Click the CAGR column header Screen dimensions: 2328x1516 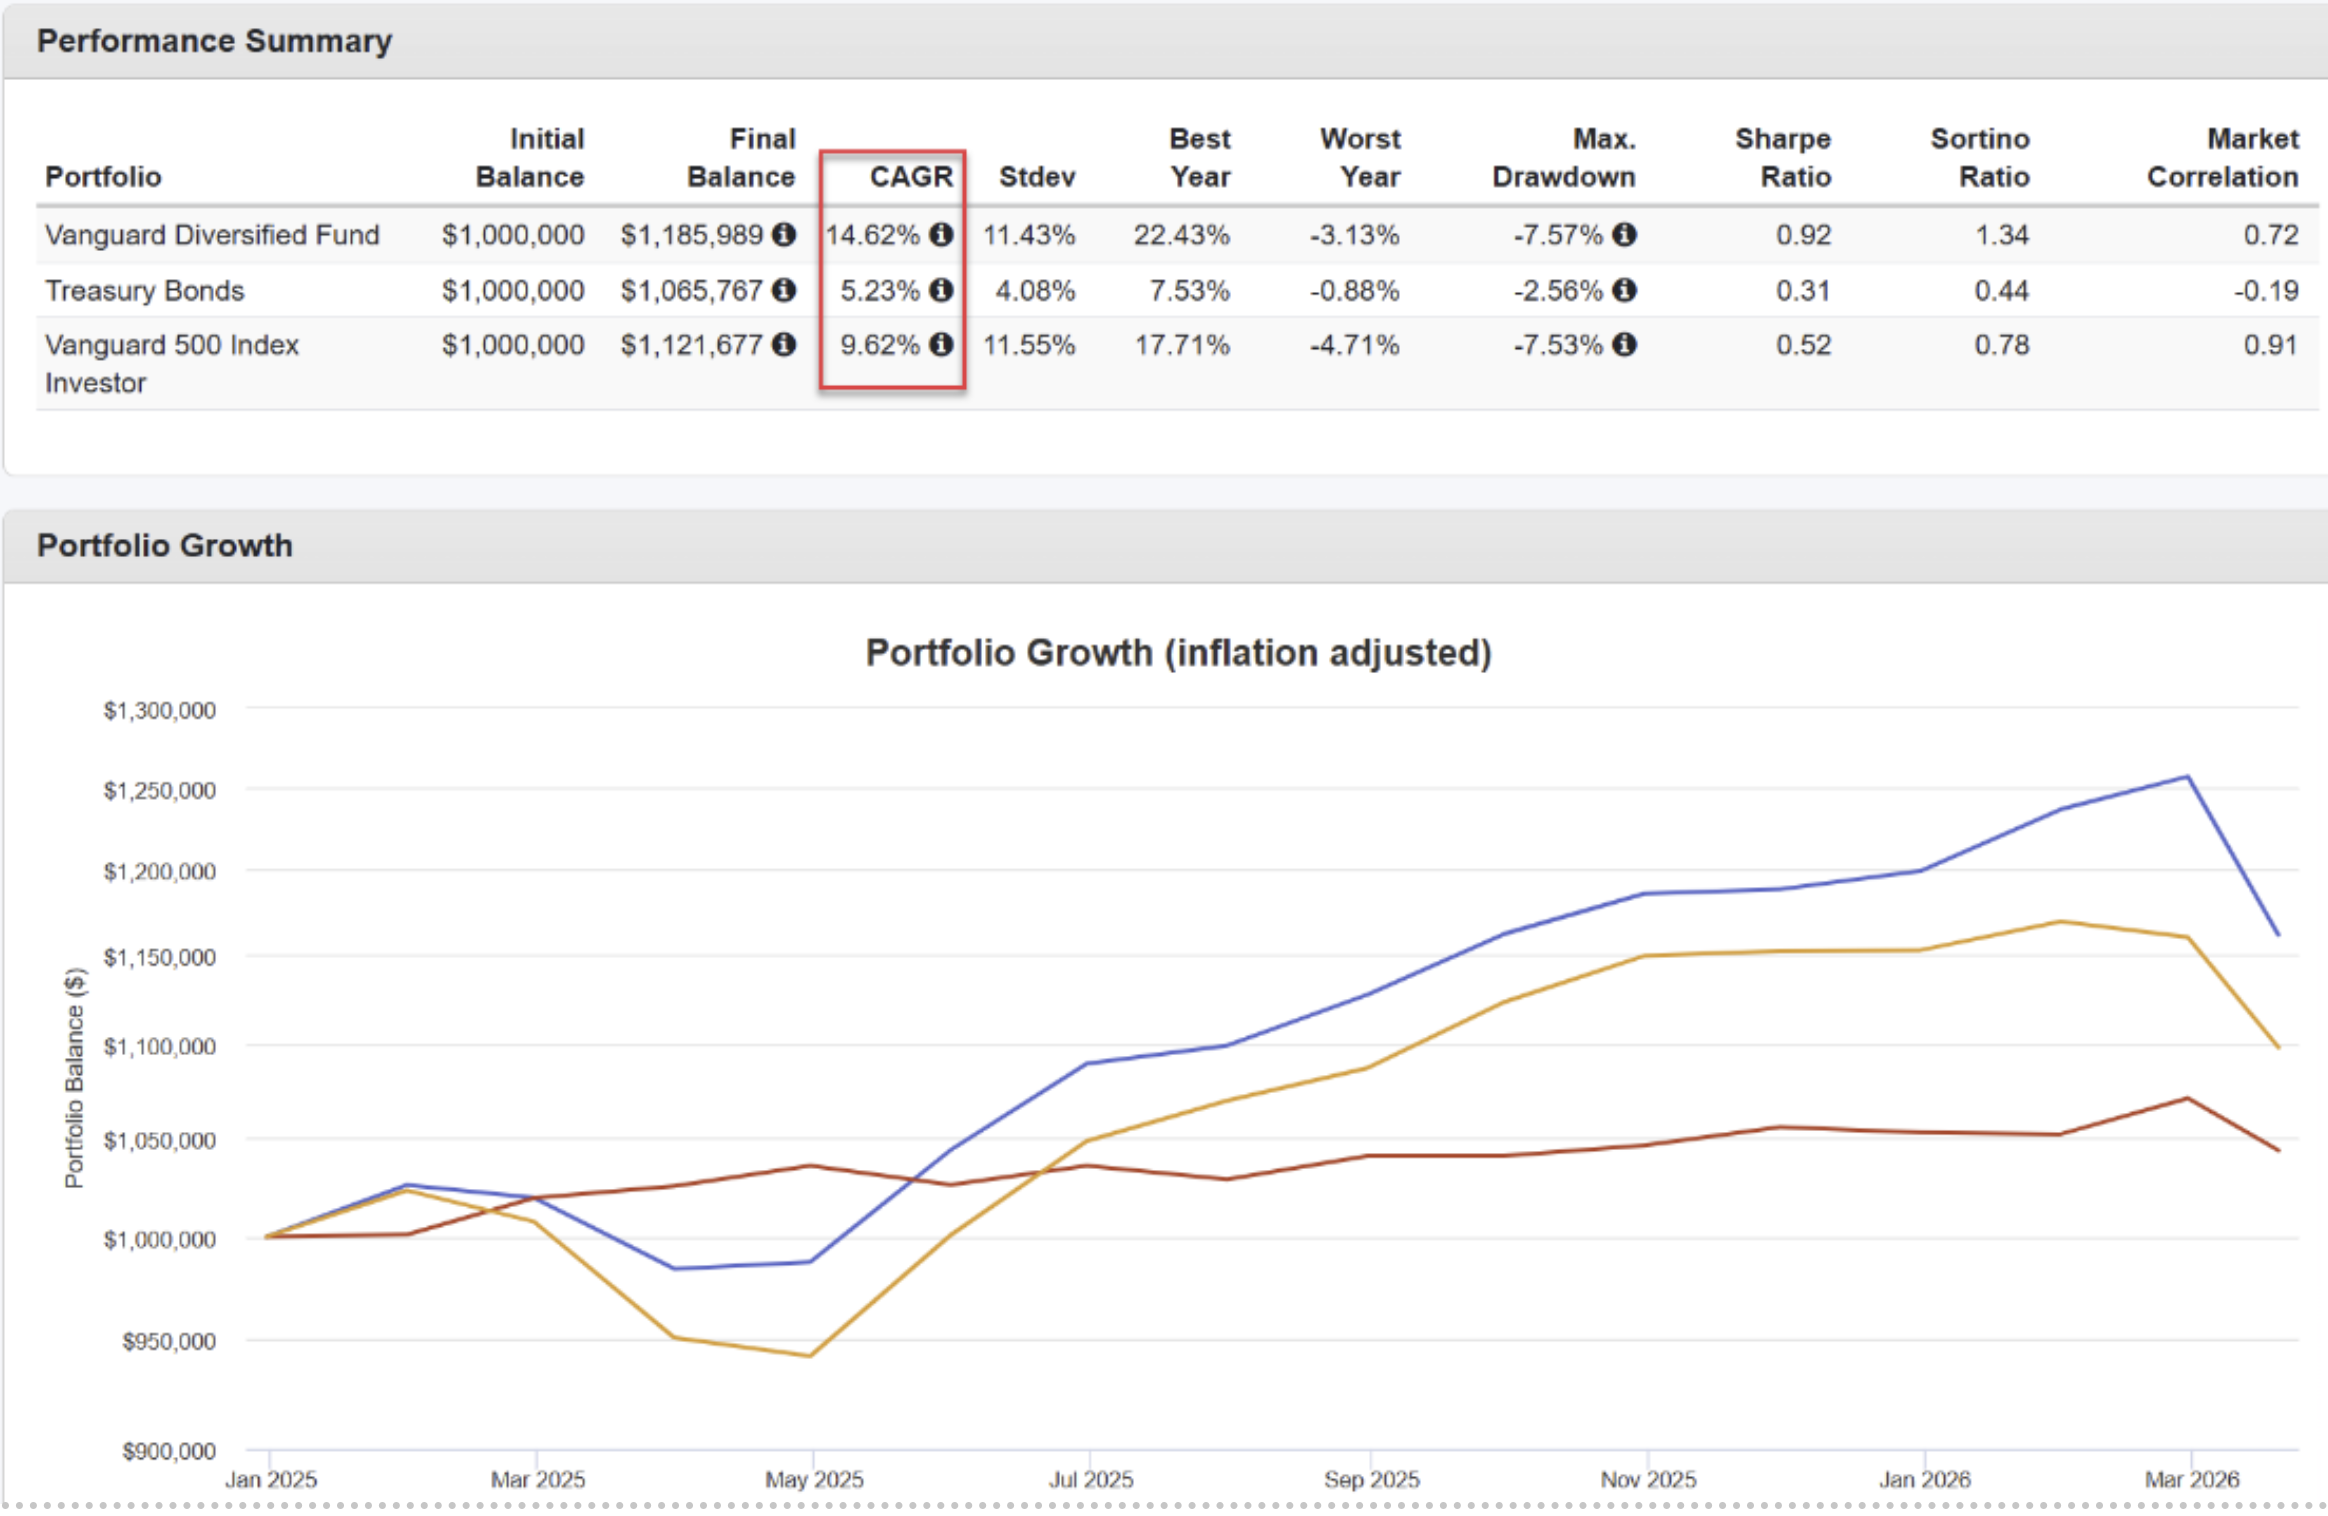tap(910, 177)
